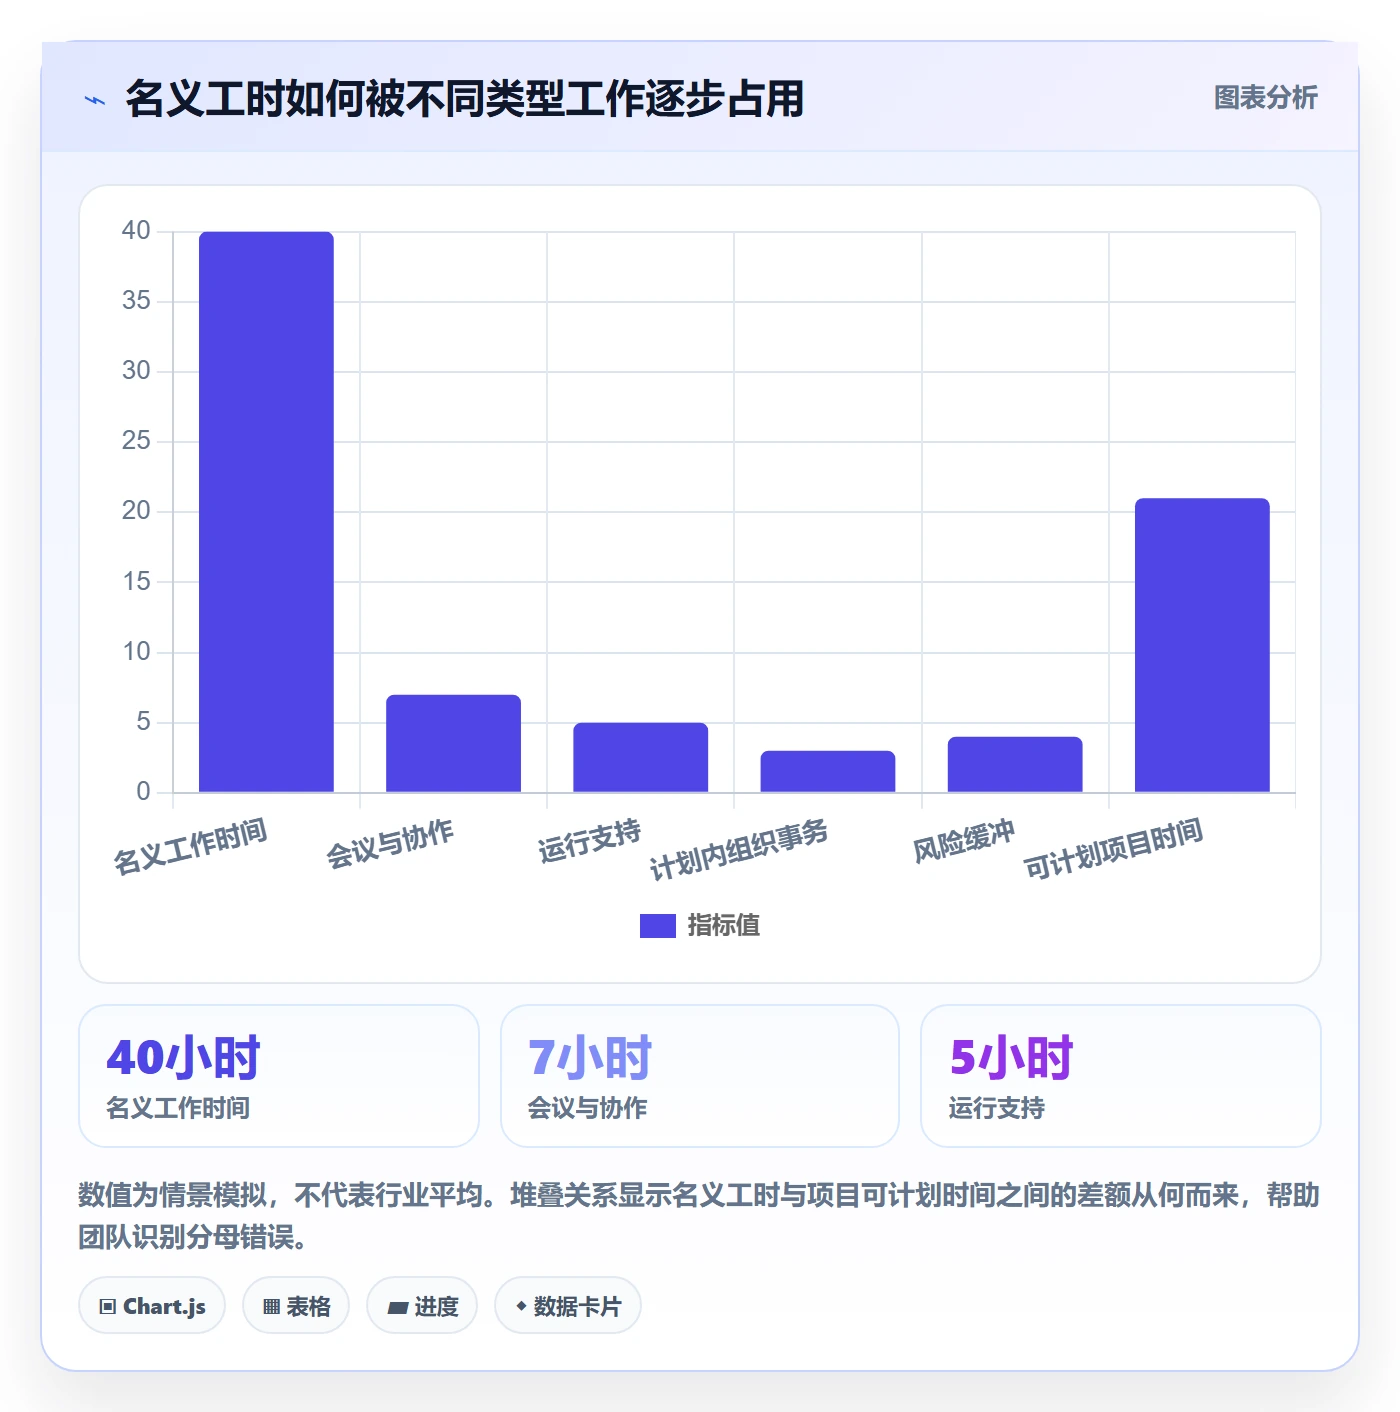Click the 运行支持 bar in chart

(640, 757)
